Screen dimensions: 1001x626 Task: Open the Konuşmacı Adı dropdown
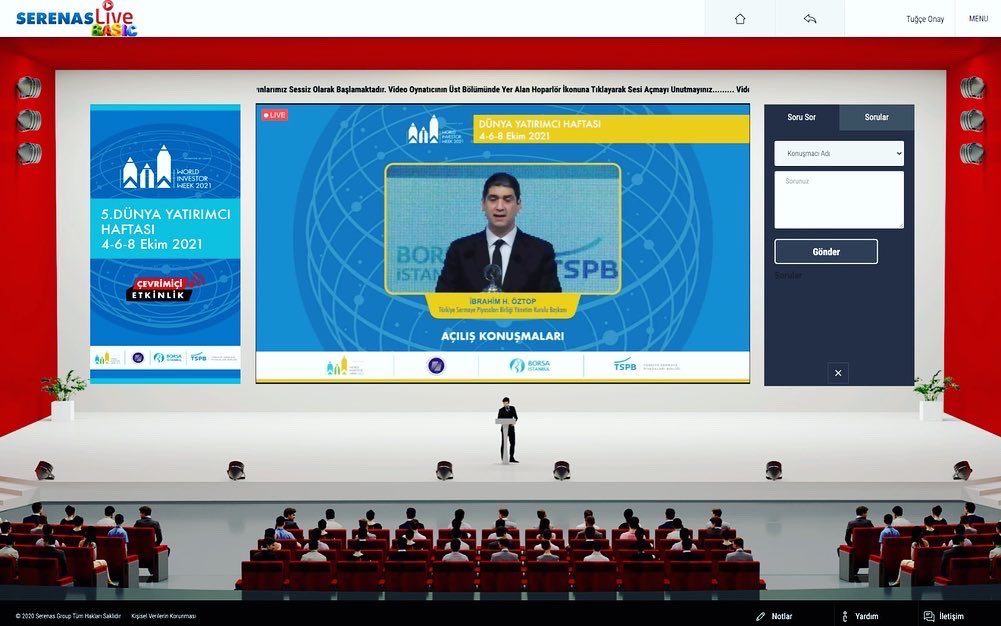click(839, 153)
